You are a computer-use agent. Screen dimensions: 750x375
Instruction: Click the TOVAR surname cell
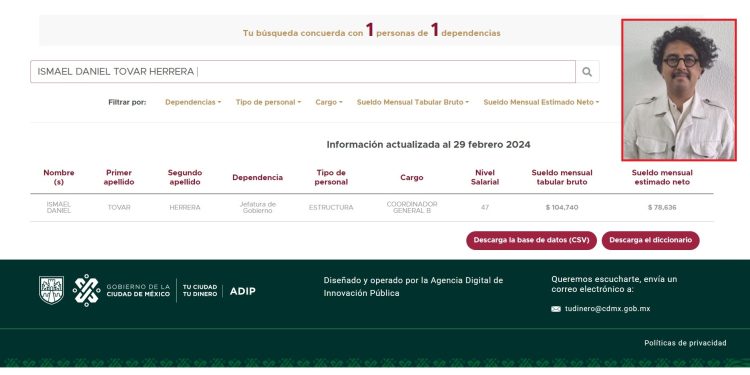(119, 208)
